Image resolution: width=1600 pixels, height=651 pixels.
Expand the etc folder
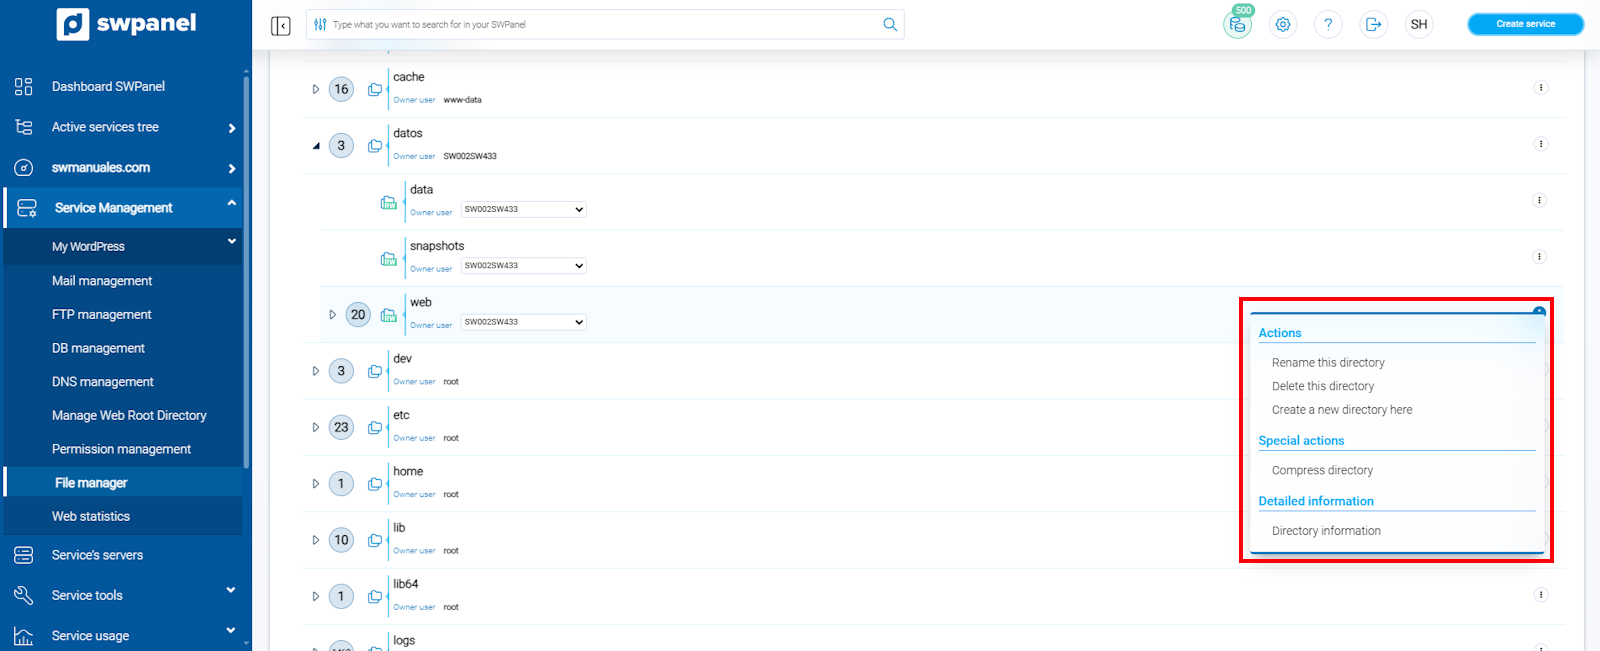click(x=316, y=428)
